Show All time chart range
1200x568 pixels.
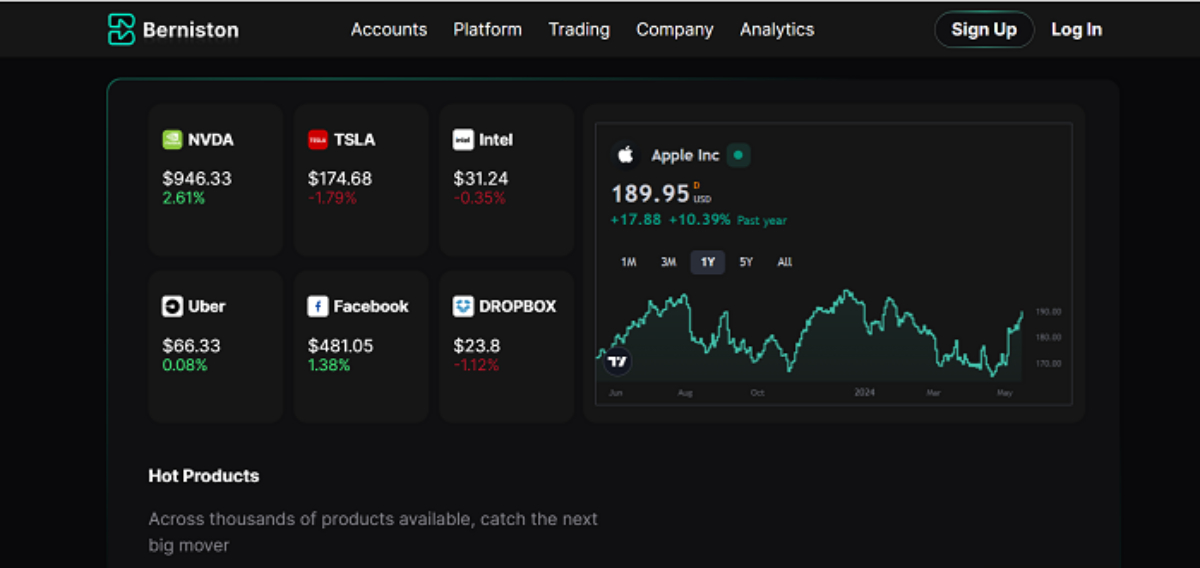click(x=784, y=262)
